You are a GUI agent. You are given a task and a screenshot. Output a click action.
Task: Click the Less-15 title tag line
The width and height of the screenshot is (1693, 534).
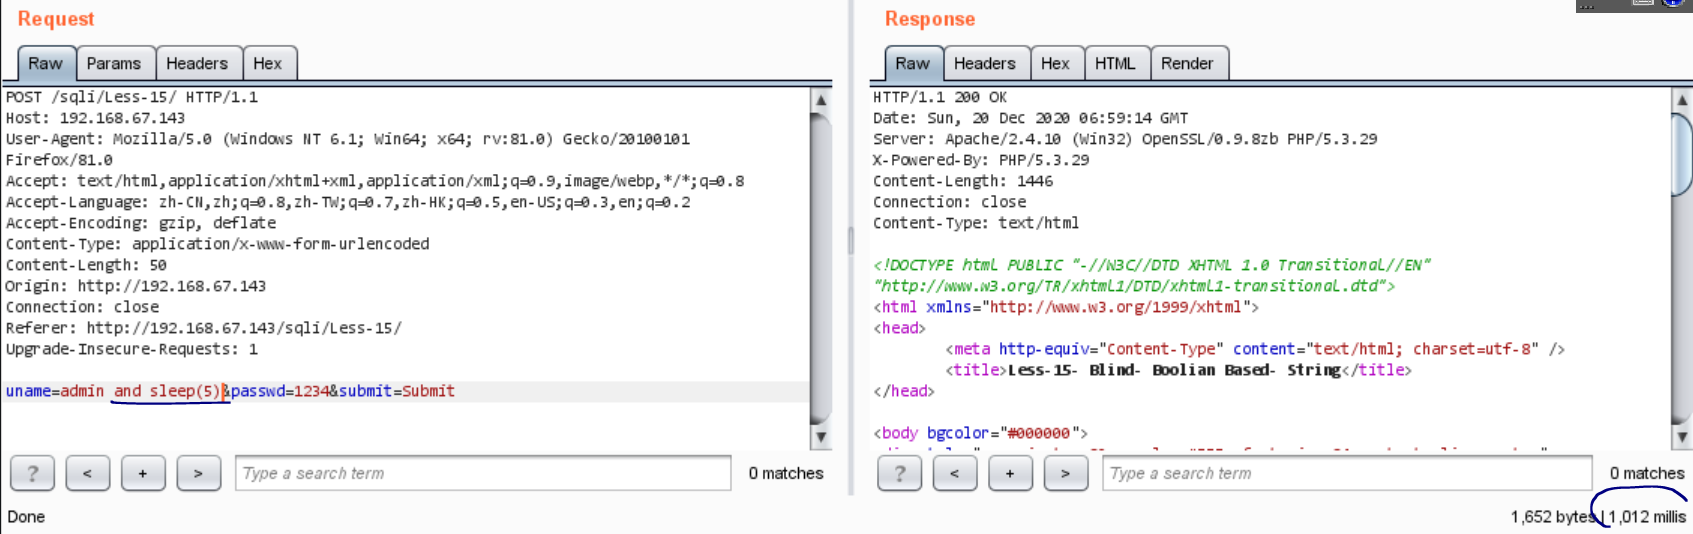tap(1178, 370)
